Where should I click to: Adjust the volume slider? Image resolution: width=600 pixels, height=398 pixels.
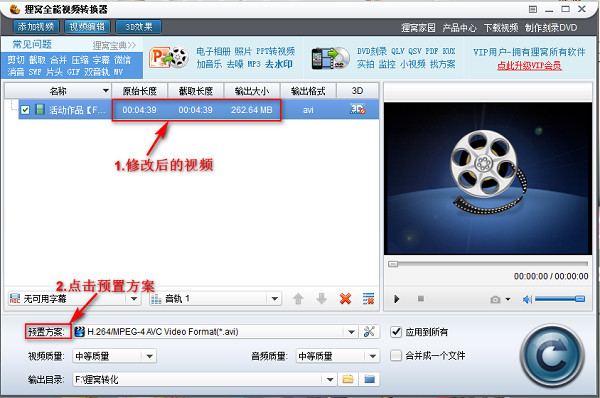(559, 299)
